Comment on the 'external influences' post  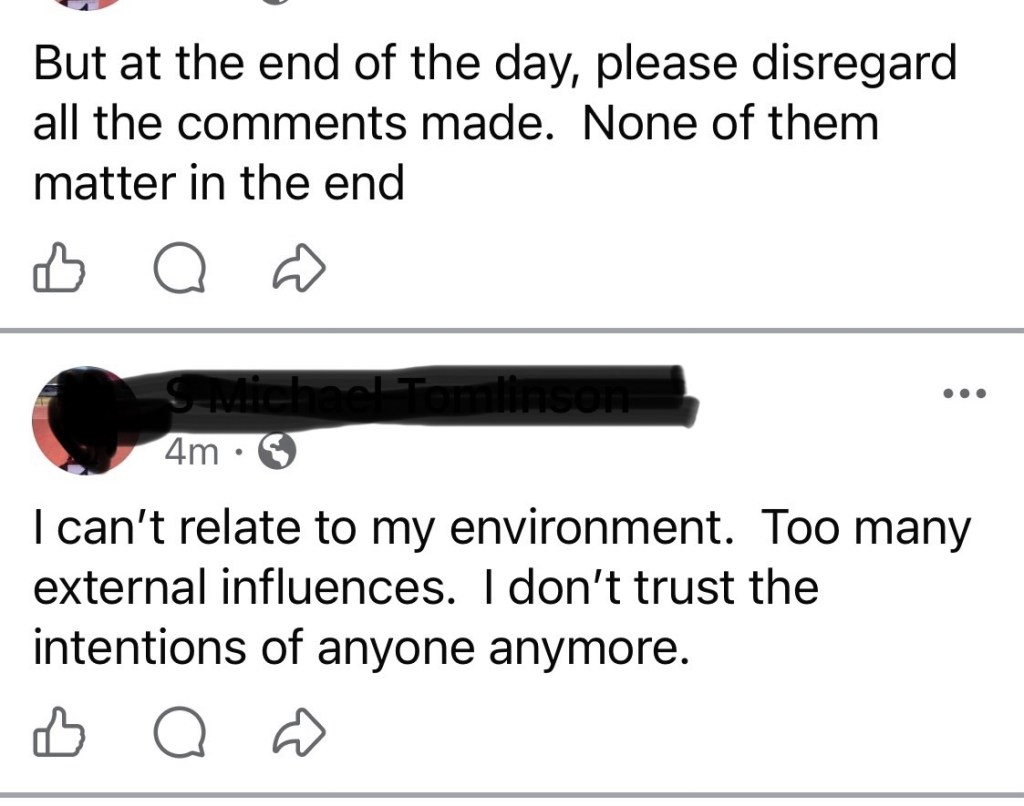pos(181,735)
